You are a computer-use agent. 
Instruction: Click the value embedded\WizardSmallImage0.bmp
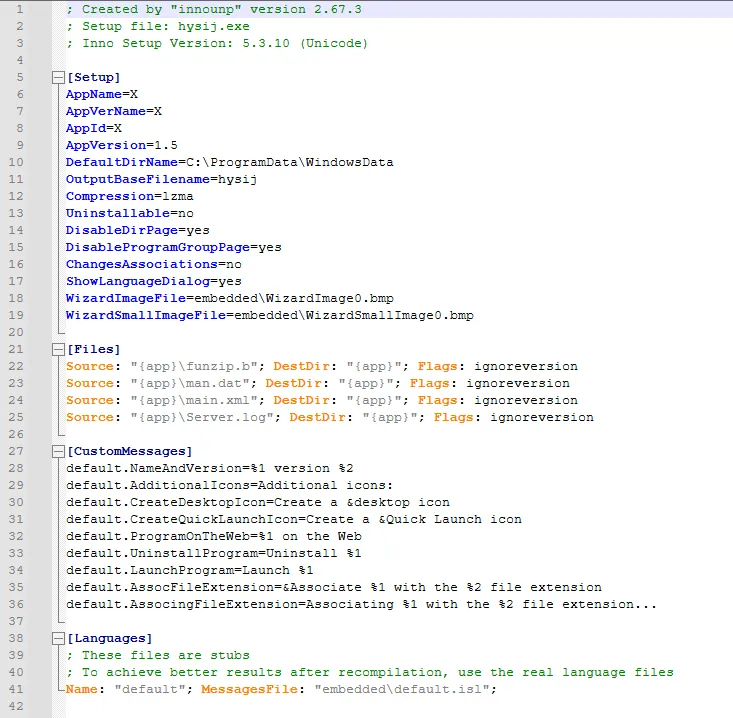[354, 316]
